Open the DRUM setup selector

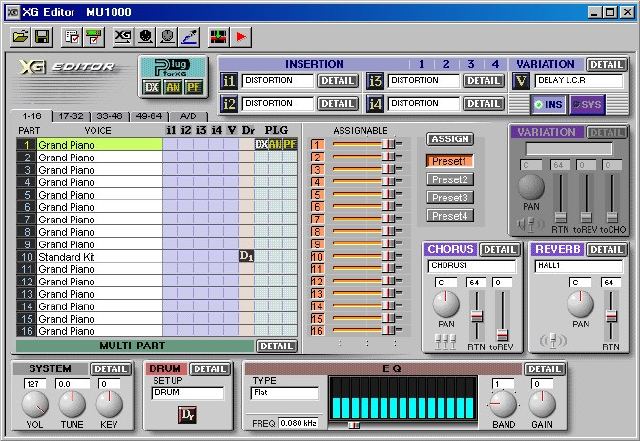tap(188, 393)
